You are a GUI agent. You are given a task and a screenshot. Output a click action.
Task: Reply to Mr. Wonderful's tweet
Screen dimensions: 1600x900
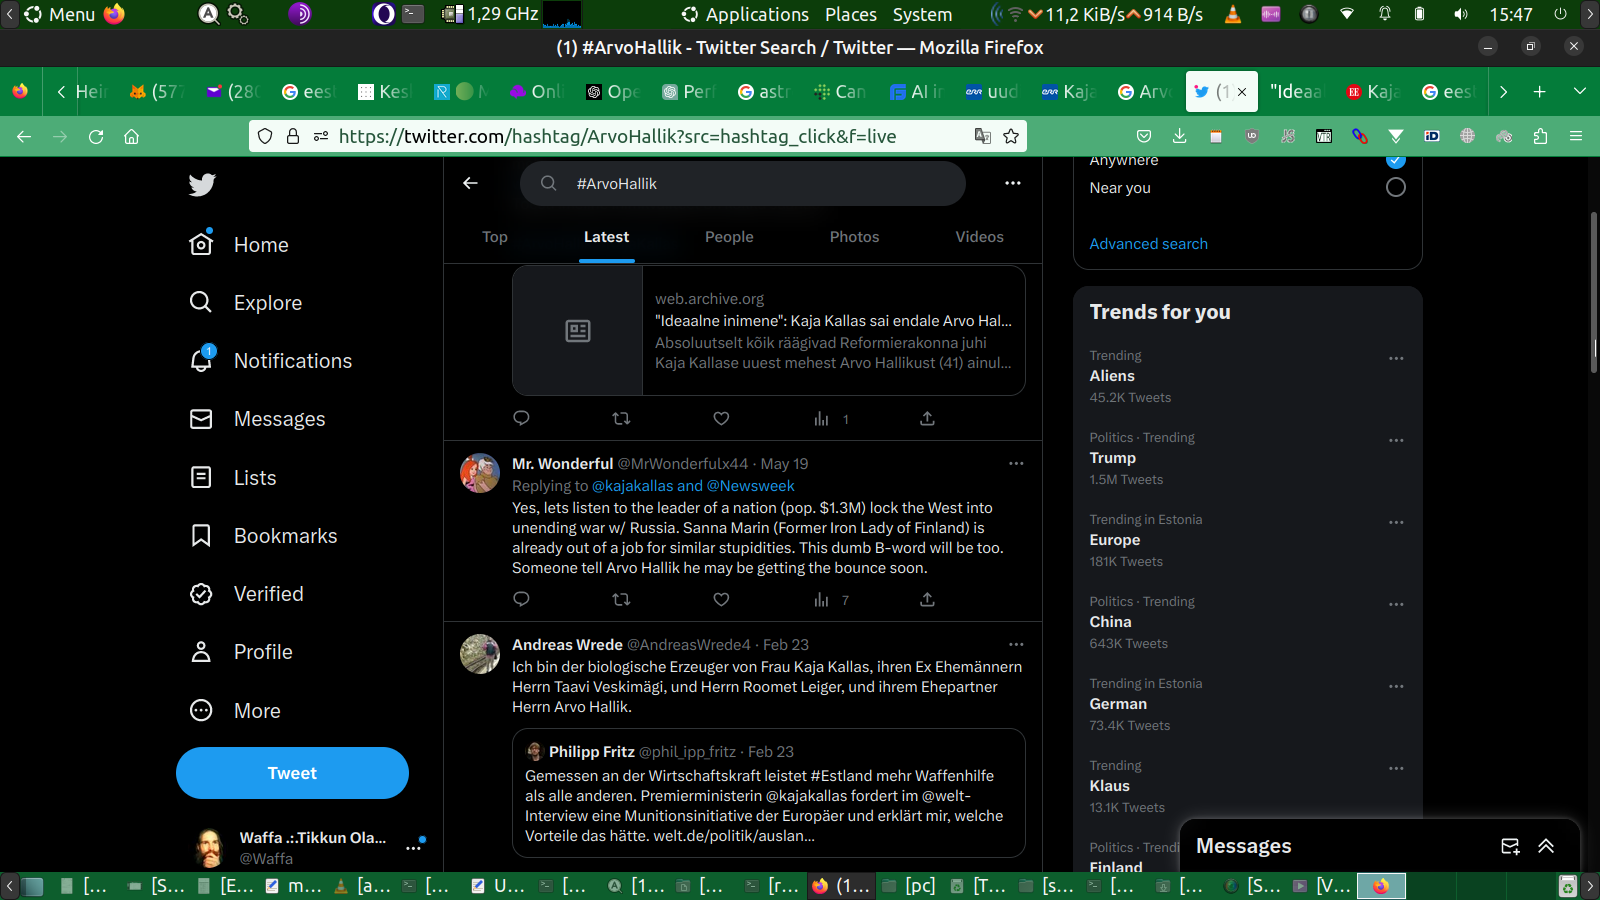521,599
